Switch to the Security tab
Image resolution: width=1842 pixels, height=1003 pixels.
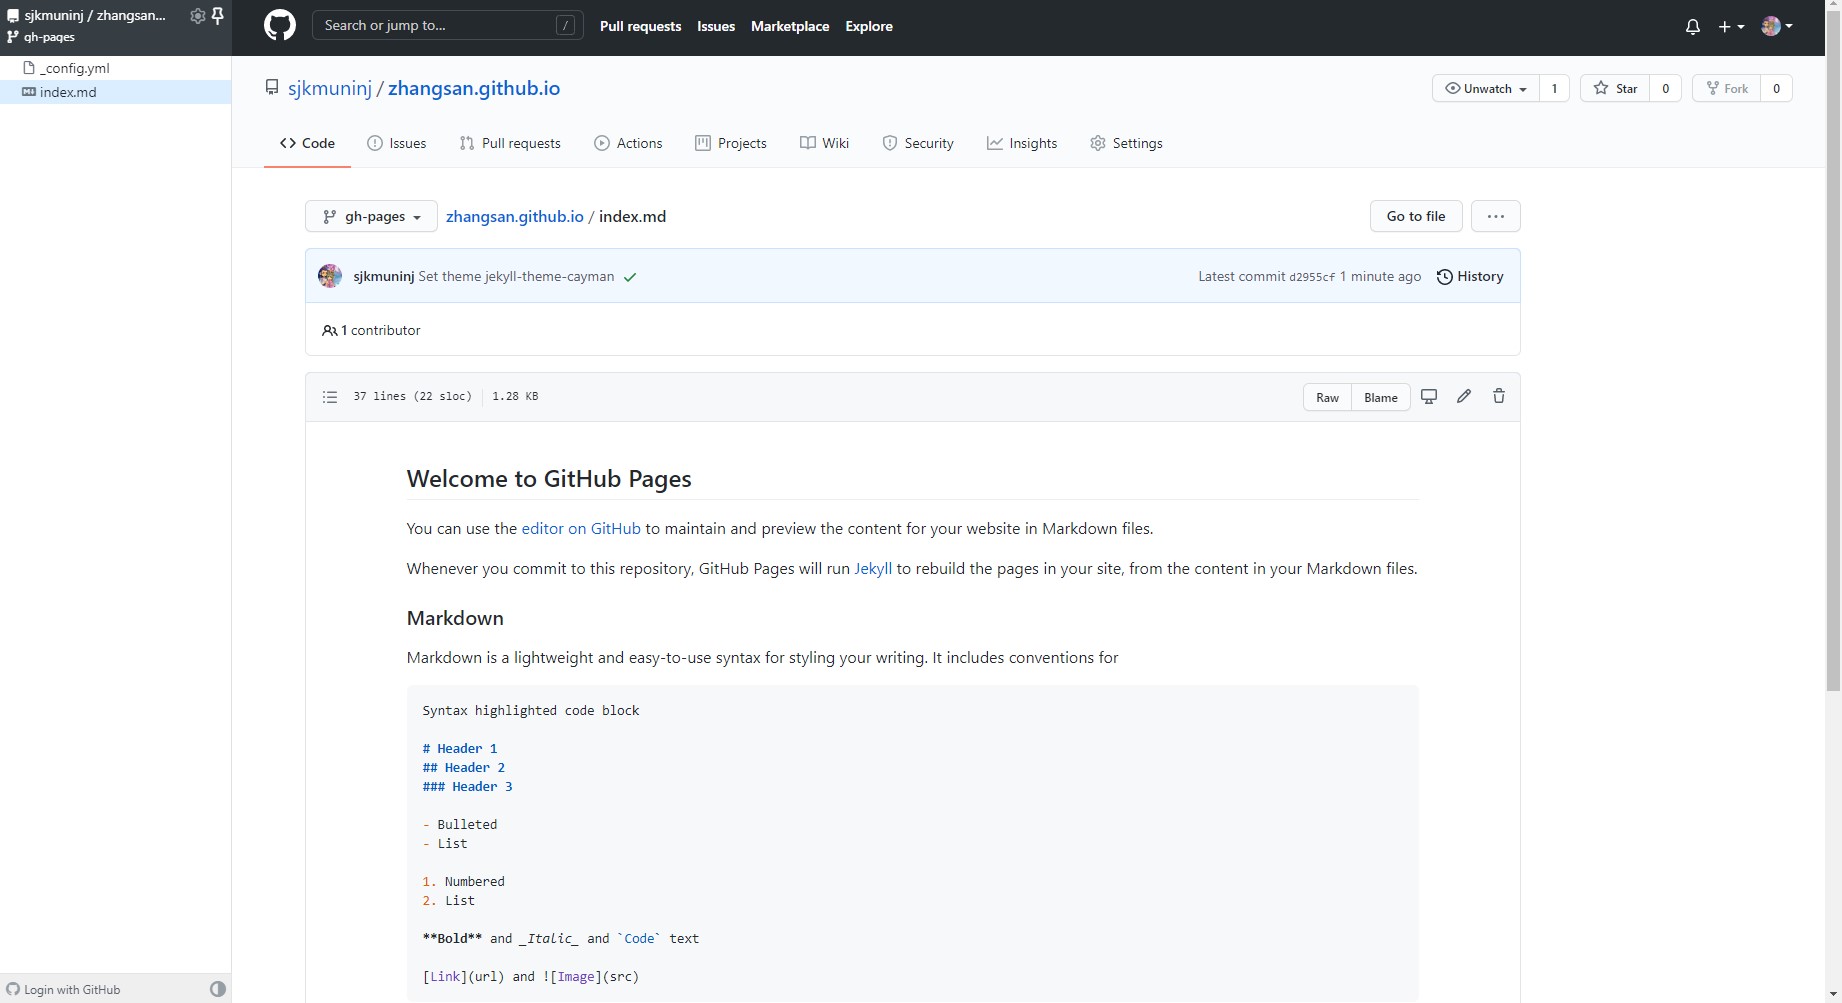coord(918,143)
